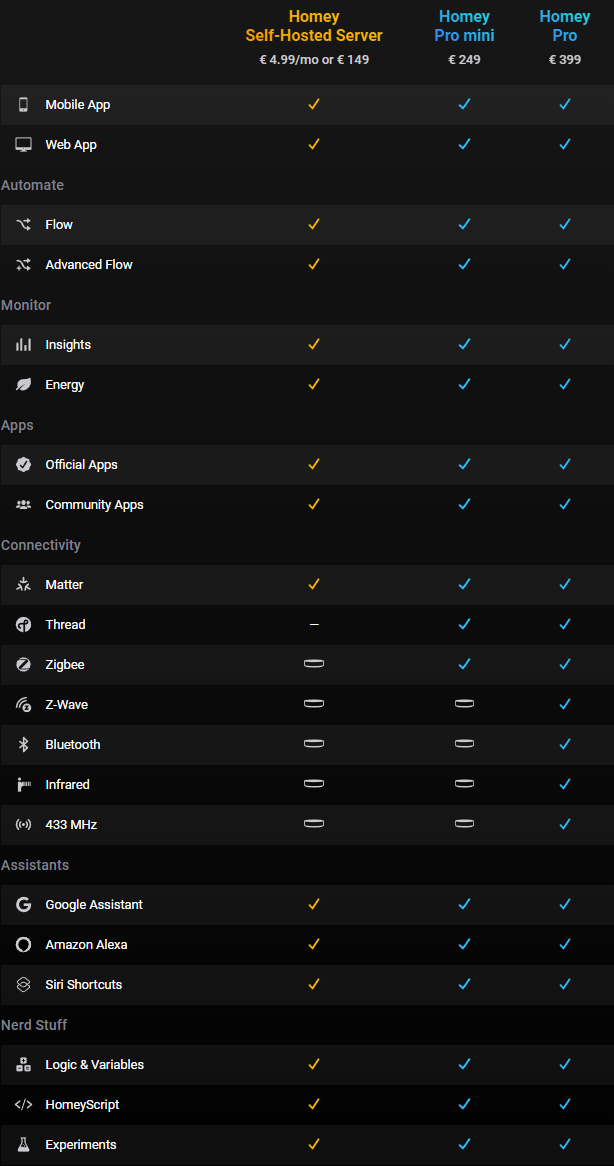This screenshot has width=614, height=1166.
Task: Click the Amazon Alexa ring icon
Action: point(23,945)
